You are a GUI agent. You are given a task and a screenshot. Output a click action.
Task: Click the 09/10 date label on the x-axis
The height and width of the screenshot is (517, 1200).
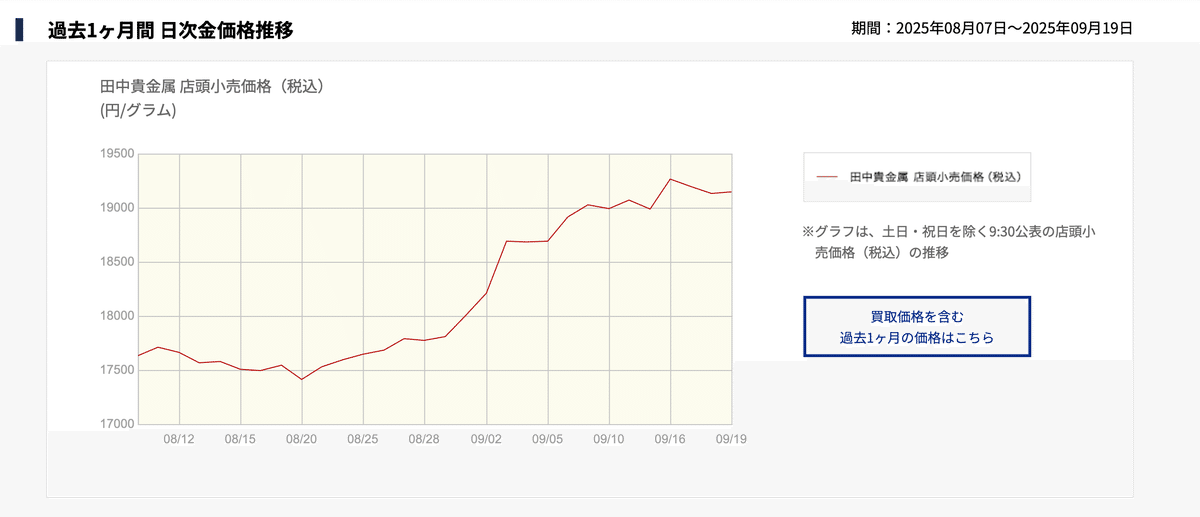coord(608,439)
